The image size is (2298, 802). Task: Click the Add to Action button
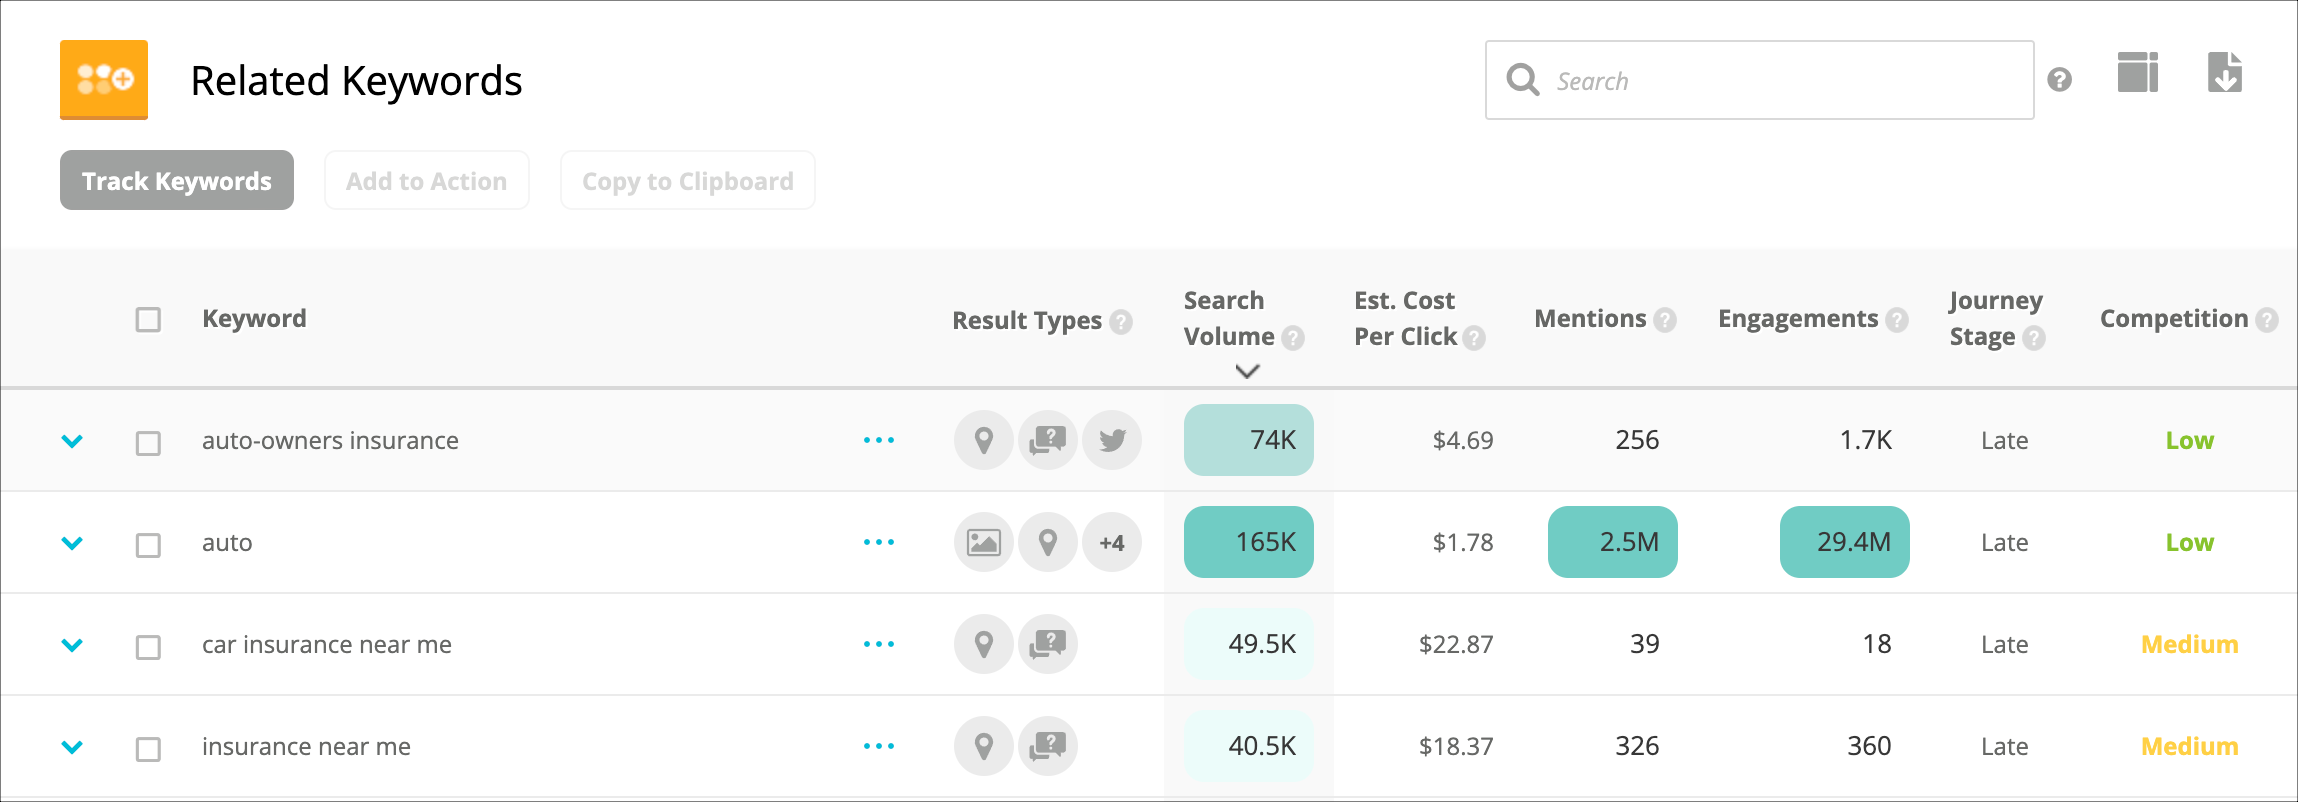click(x=427, y=180)
